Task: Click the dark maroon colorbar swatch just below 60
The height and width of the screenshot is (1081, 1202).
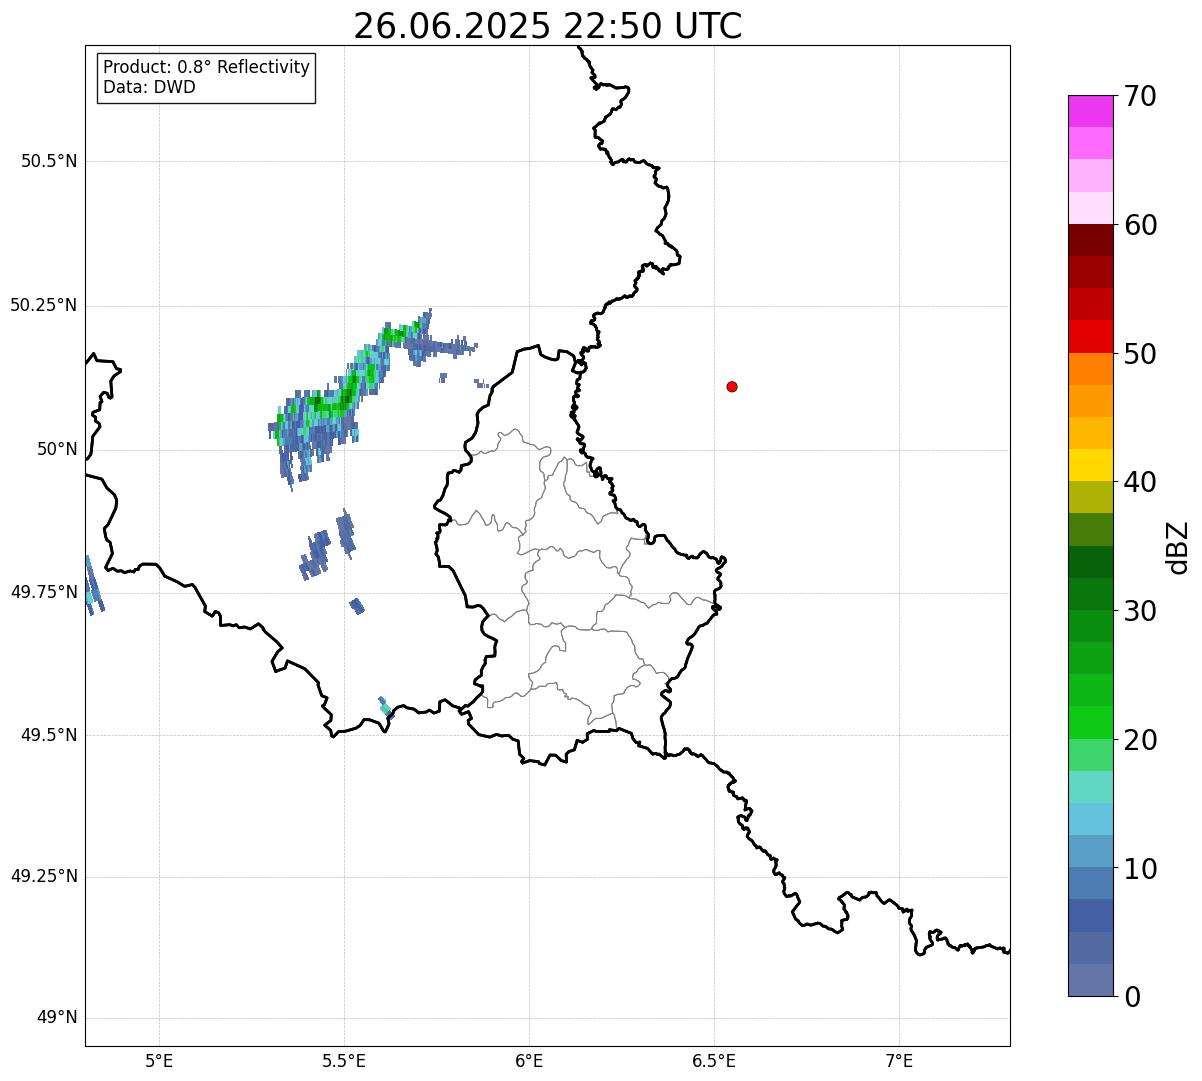Action: click(1090, 240)
